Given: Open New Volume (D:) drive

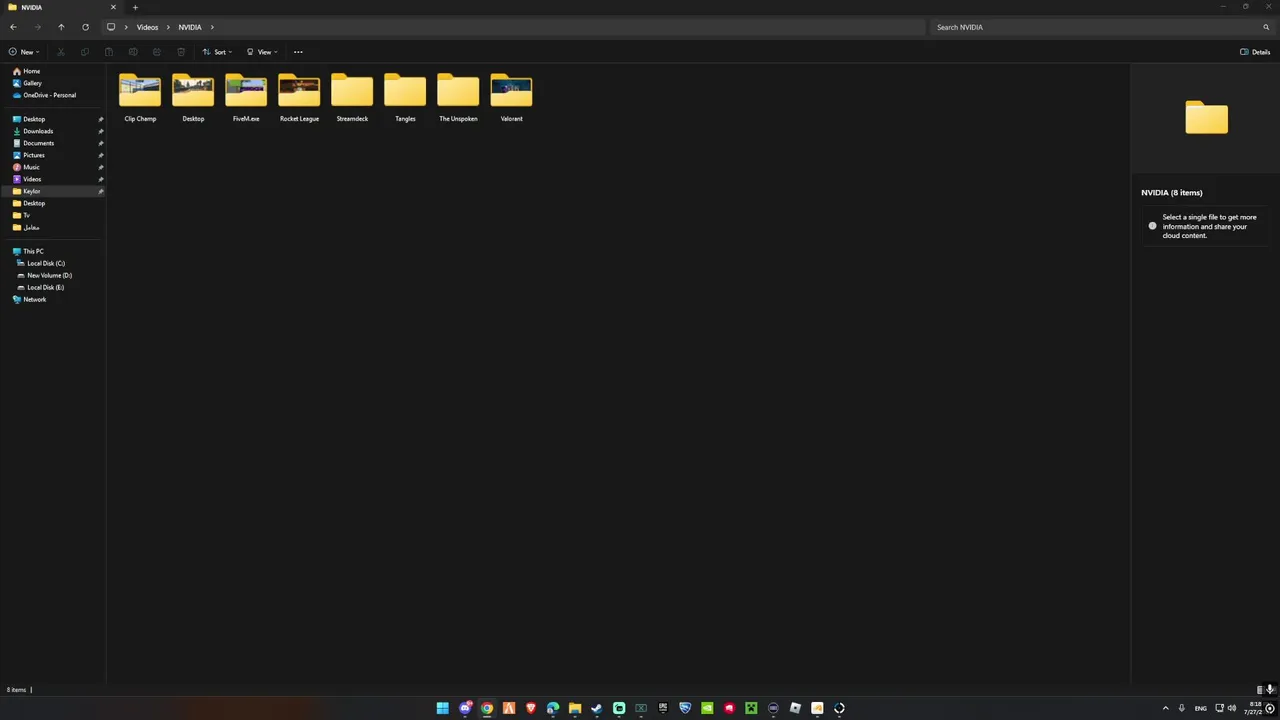Looking at the screenshot, I should point(49,275).
